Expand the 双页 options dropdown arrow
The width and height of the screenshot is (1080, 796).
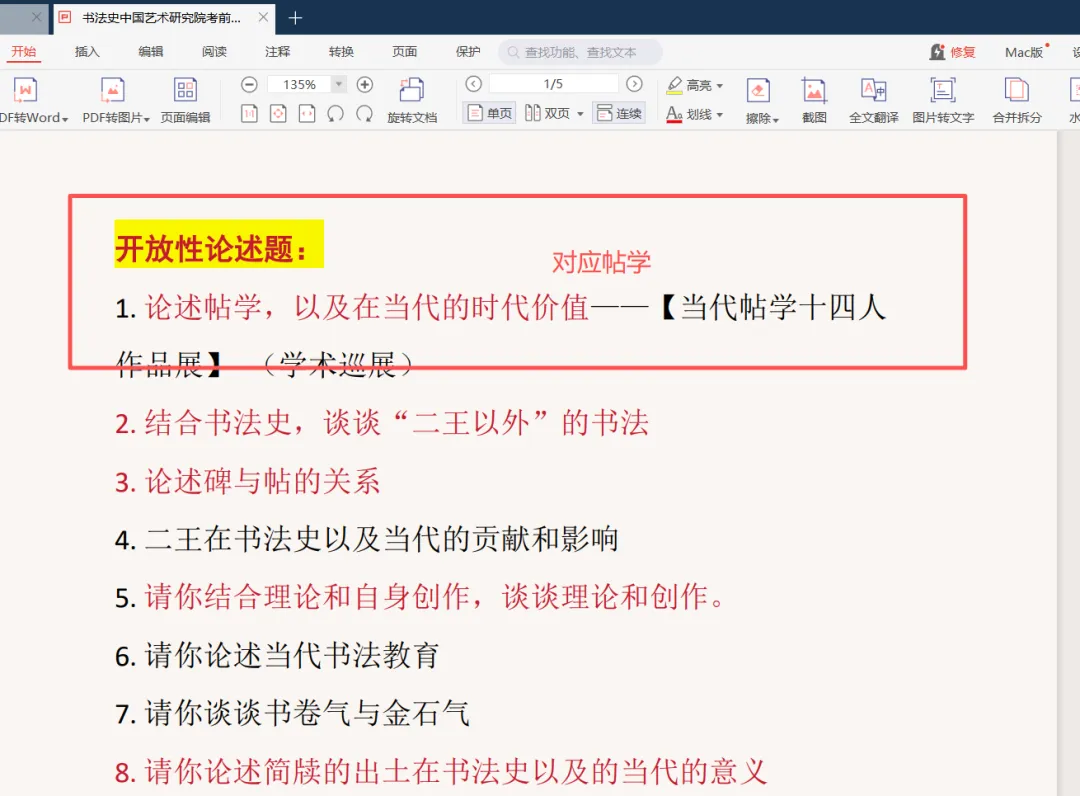click(x=580, y=114)
